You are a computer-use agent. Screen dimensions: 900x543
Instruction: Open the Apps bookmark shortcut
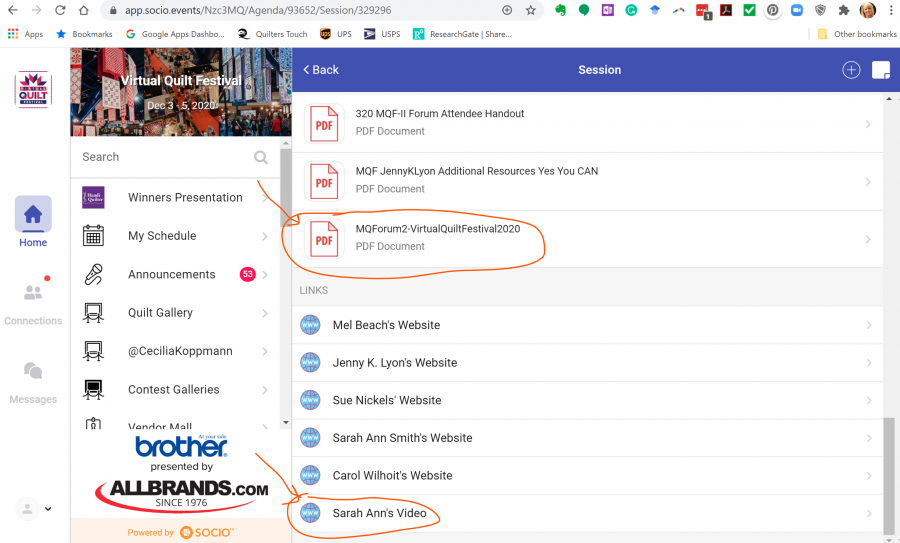(x=25, y=34)
